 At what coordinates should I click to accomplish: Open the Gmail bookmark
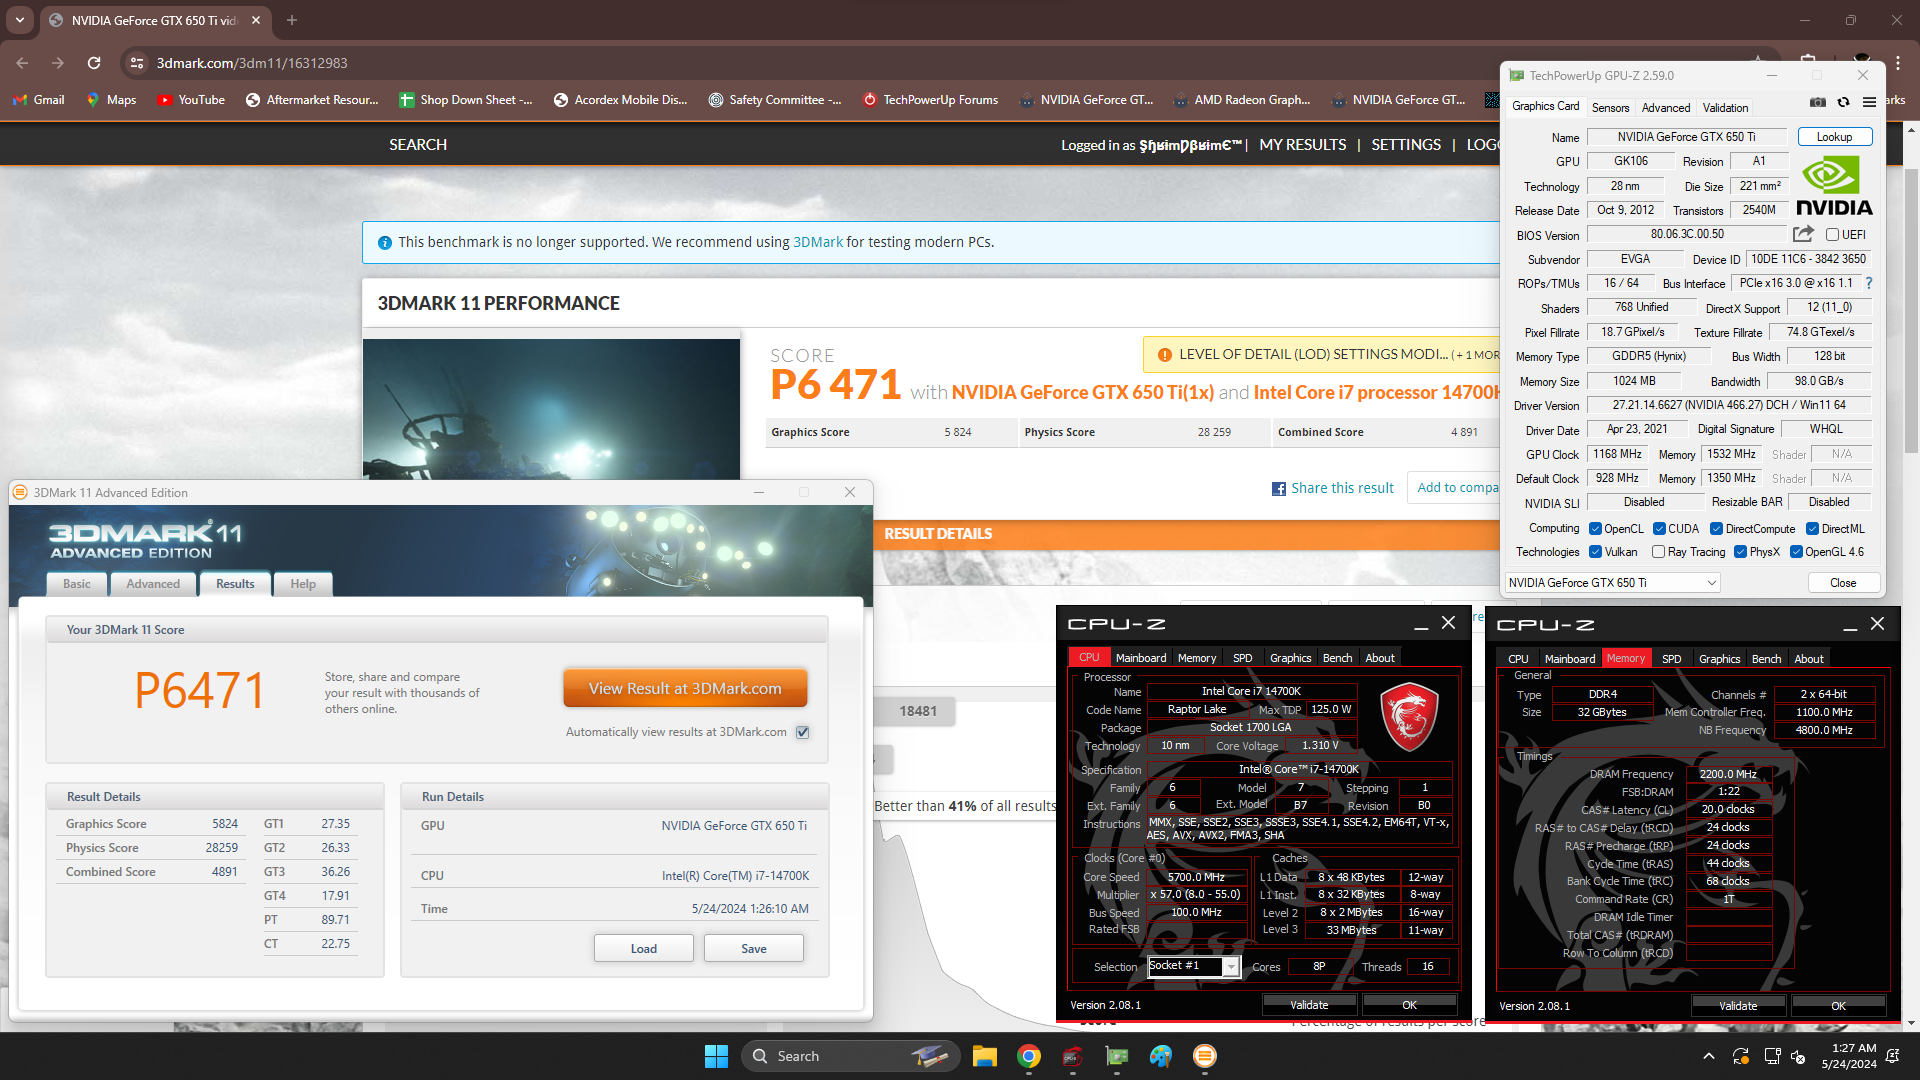coord(39,100)
